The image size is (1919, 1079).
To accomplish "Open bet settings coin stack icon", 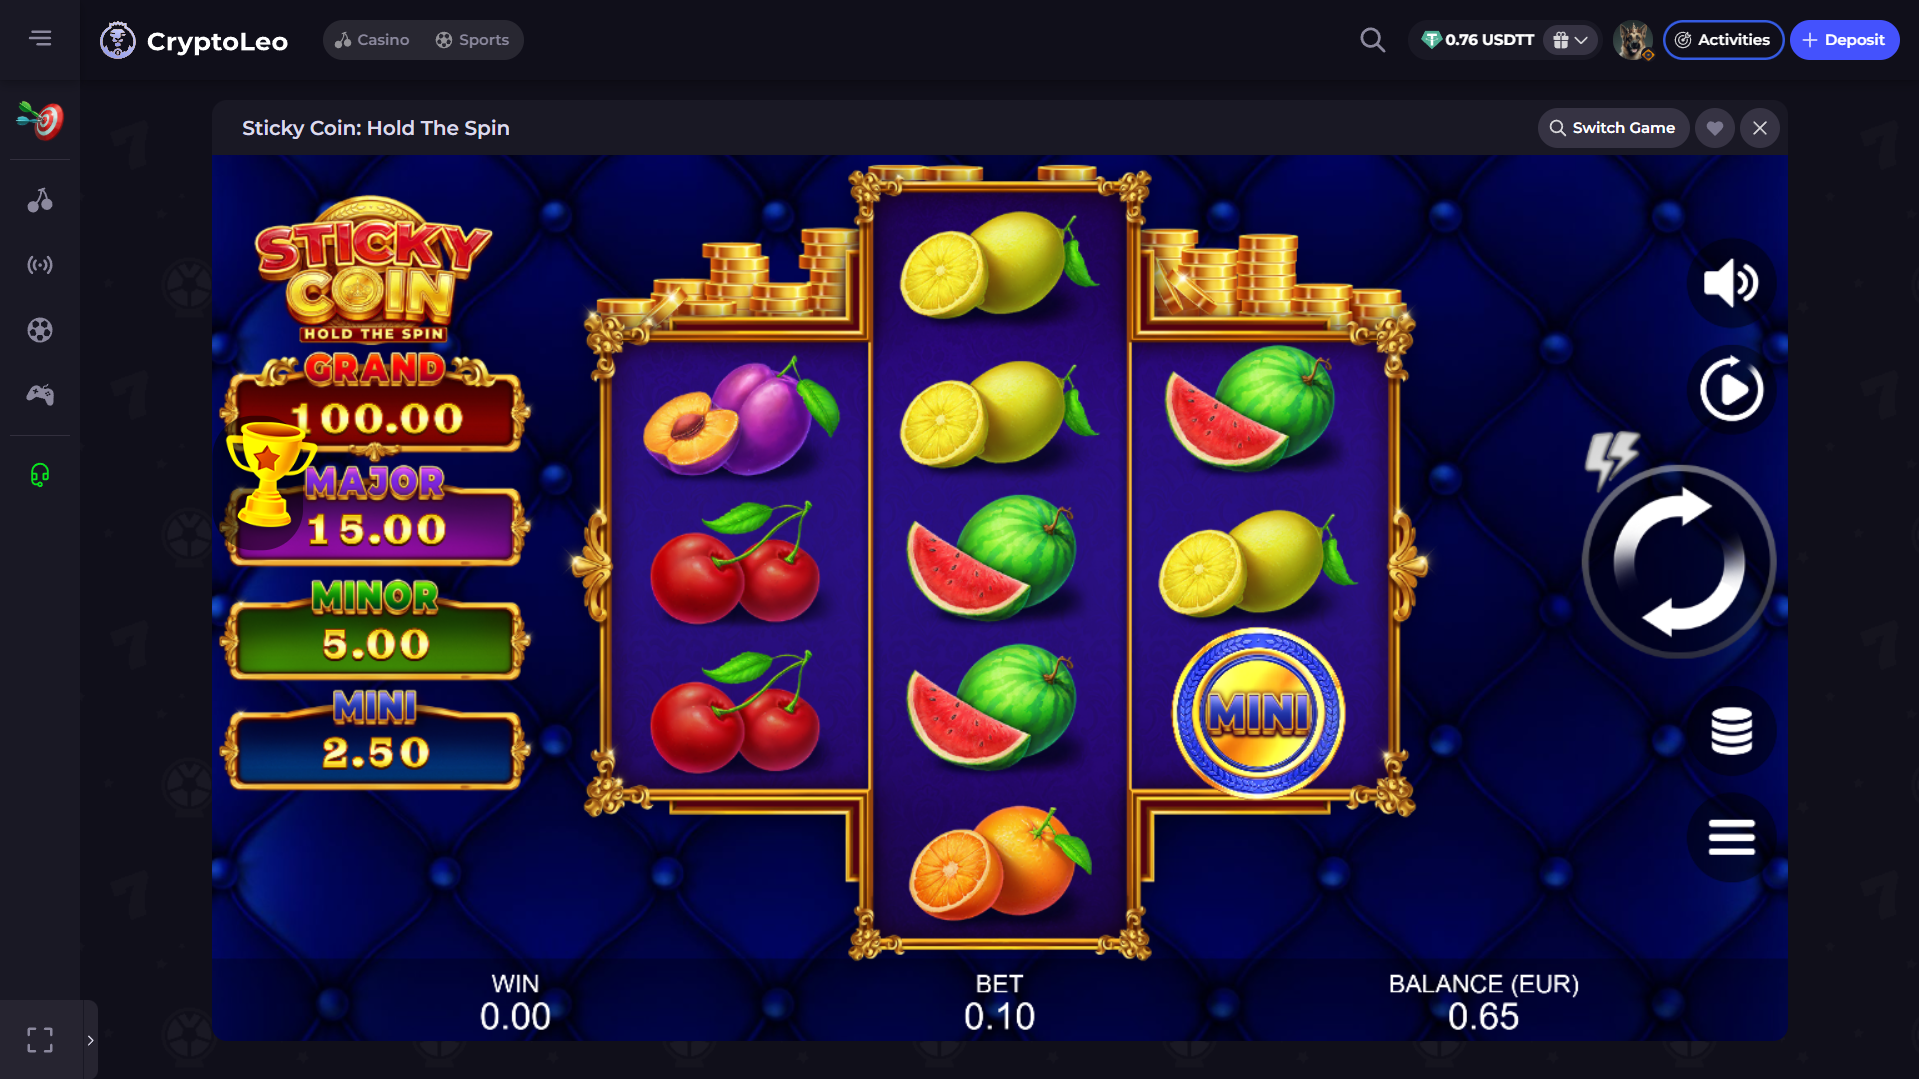I will point(1731,731).
